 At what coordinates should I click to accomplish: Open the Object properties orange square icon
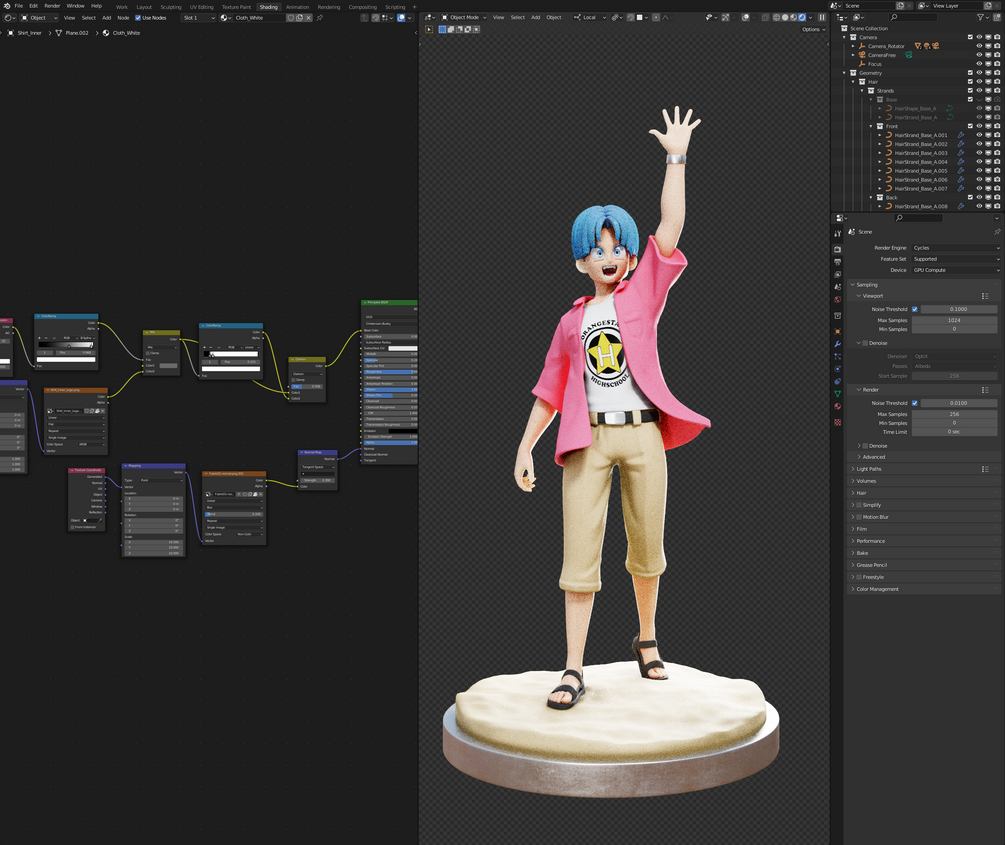click(838, 331)
